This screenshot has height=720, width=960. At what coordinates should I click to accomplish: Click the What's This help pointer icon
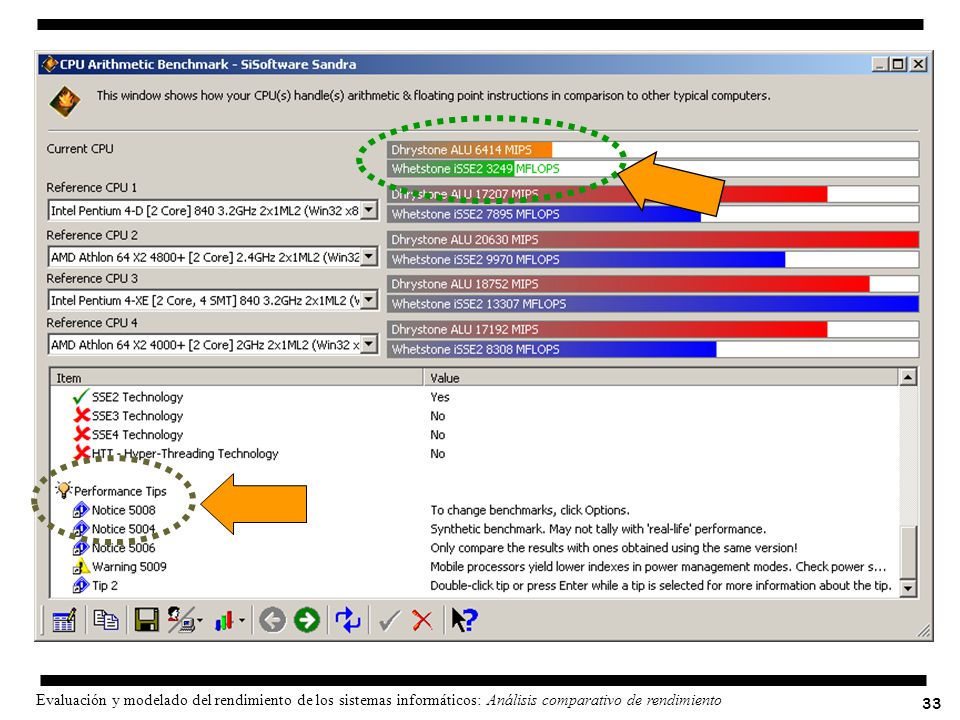click(464, 620)
